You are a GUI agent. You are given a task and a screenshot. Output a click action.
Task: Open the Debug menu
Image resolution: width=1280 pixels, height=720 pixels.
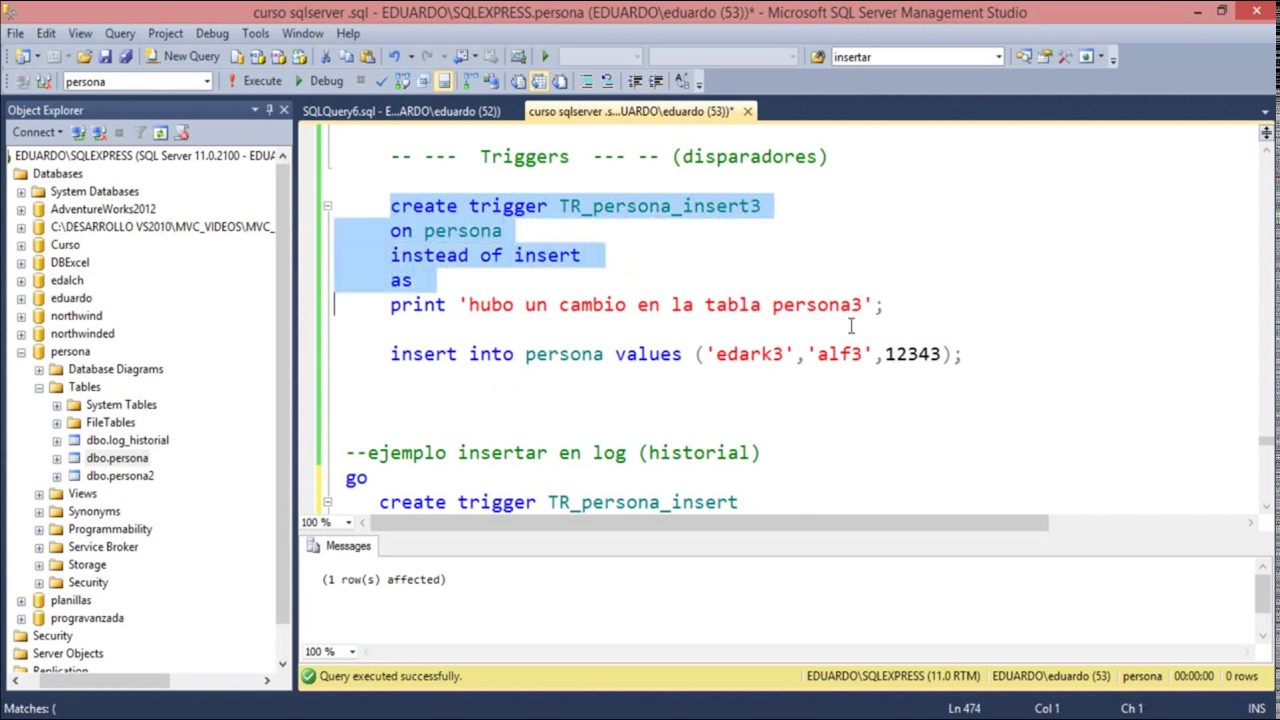[212, 33]
